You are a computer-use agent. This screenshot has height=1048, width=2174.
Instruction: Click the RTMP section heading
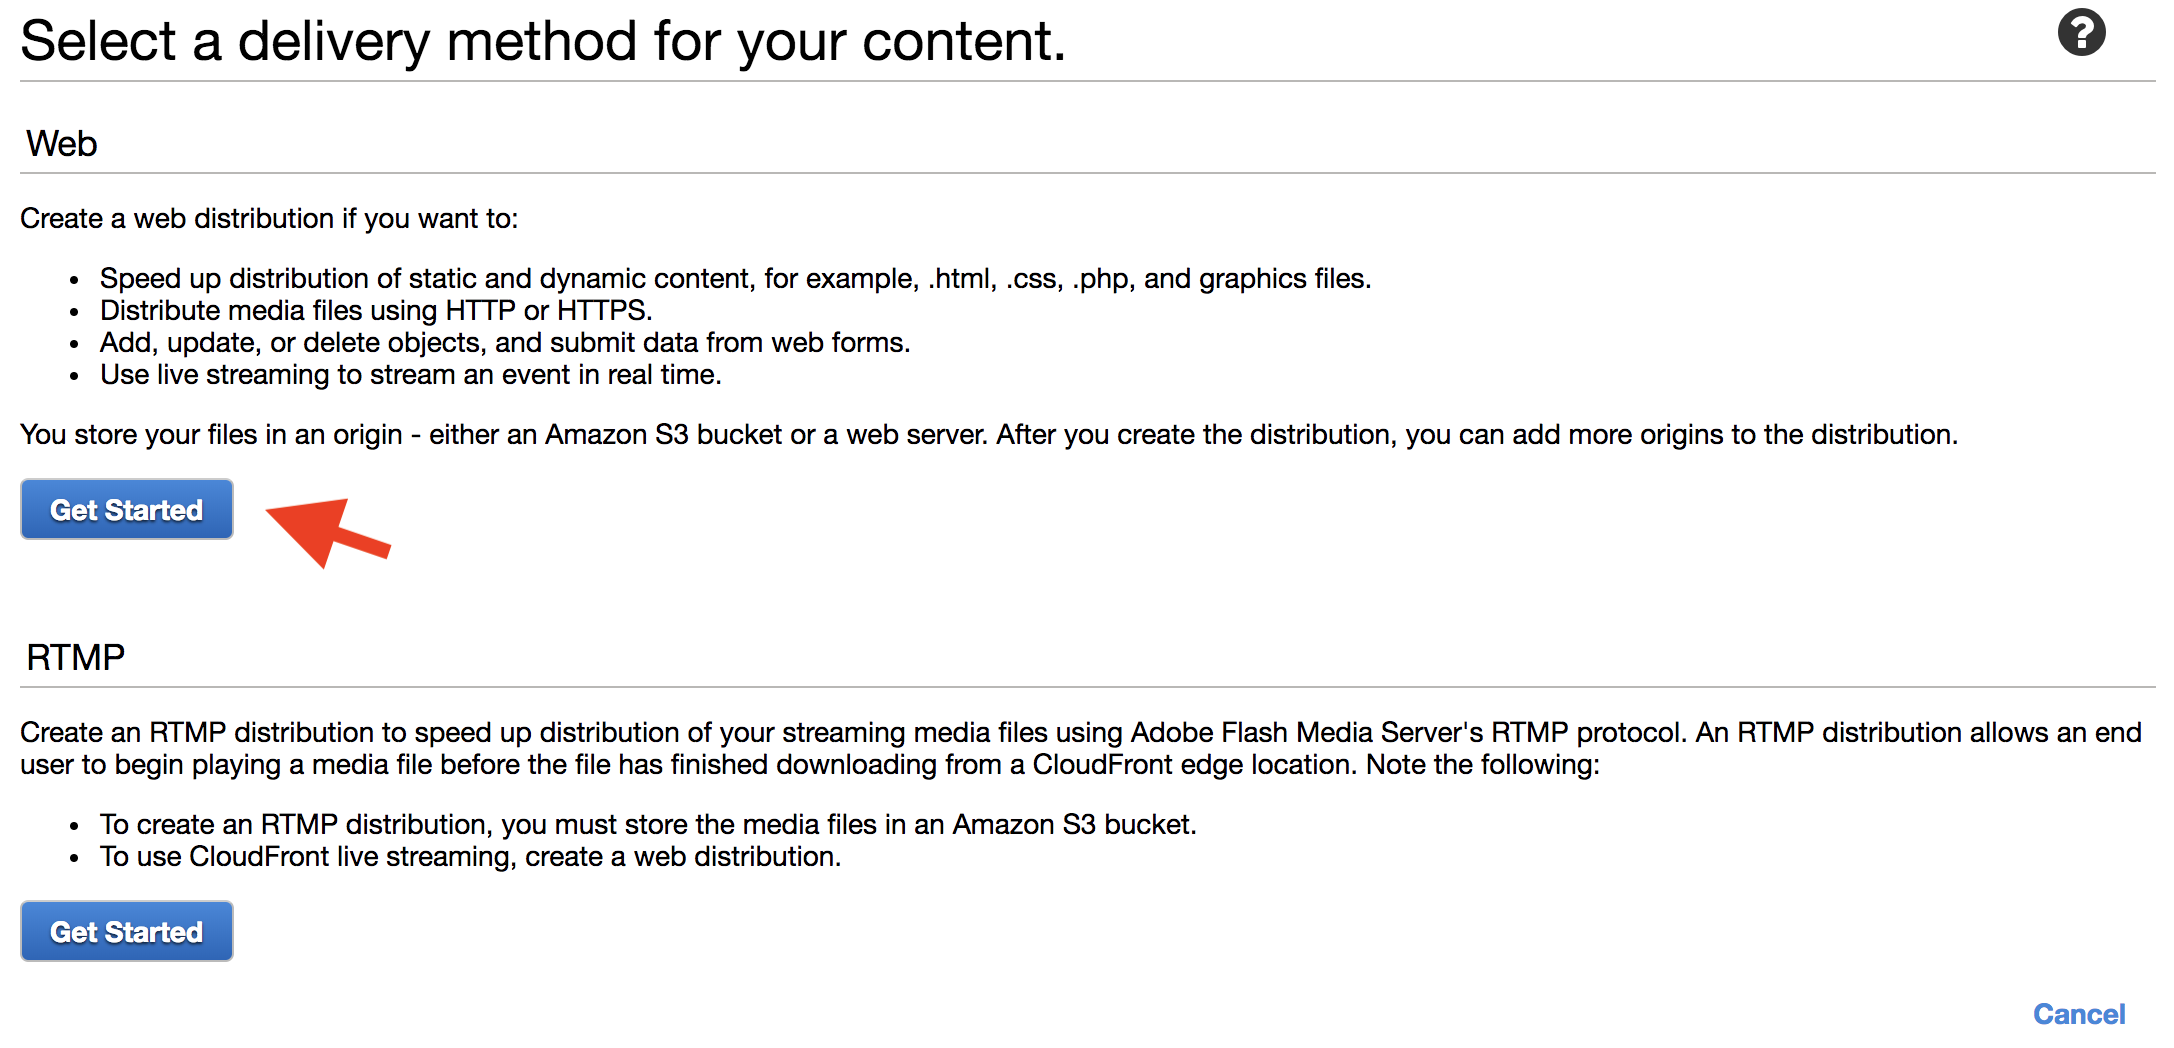click(x=76, y=658)
